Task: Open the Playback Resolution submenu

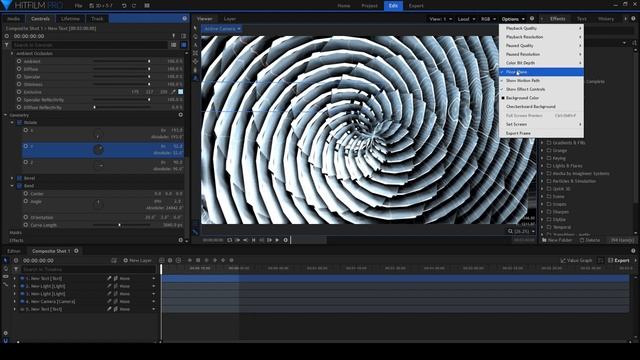Action: 541,37
